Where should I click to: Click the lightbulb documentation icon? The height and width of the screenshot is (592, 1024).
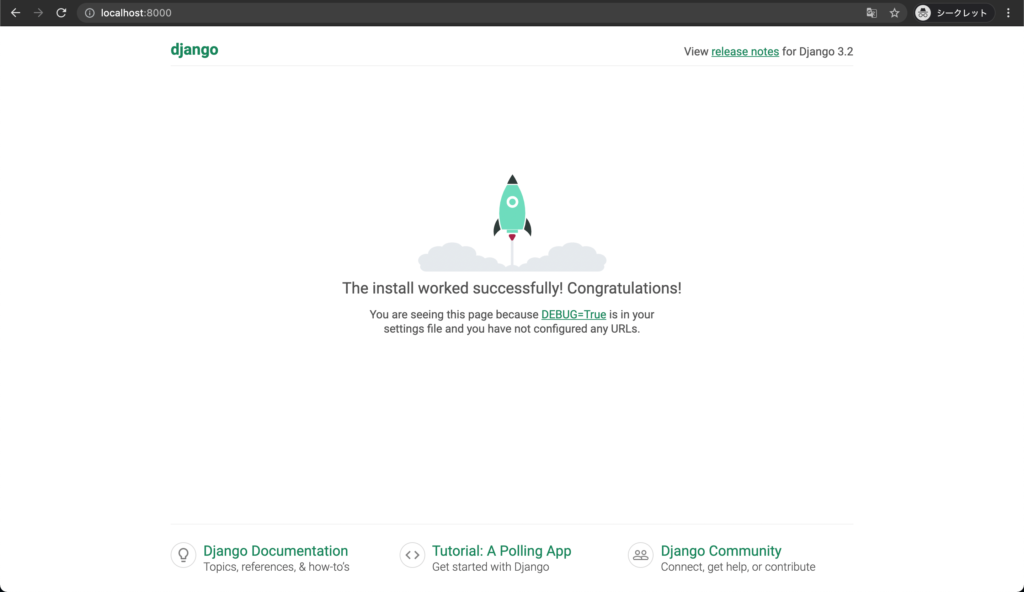pos(184,555)
